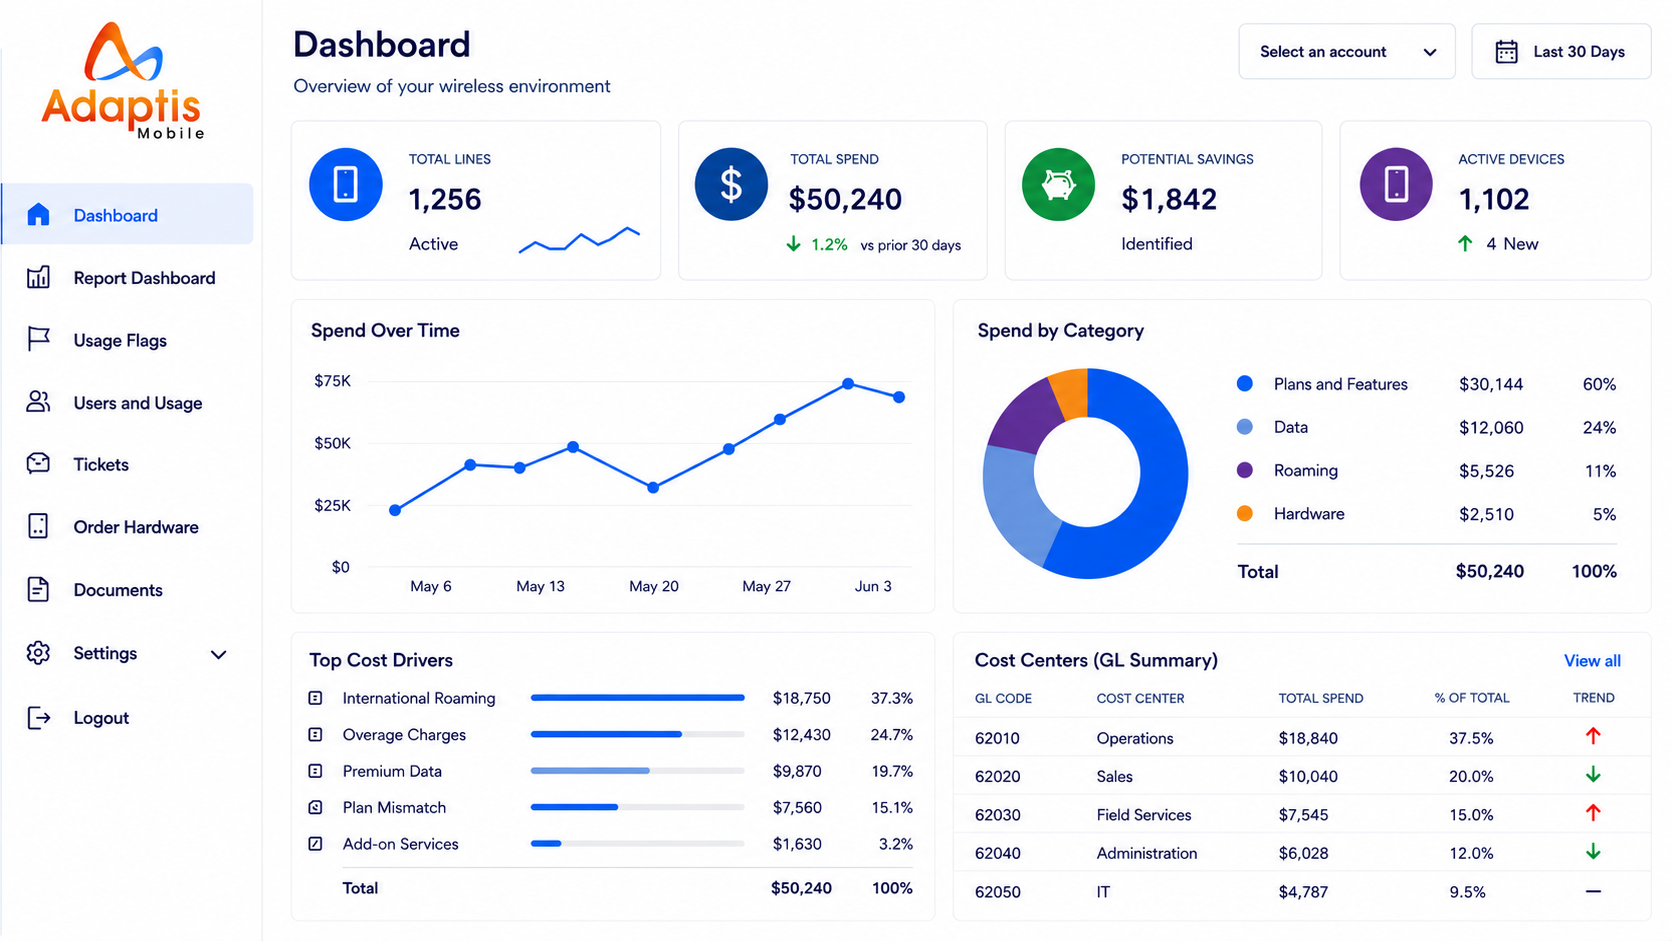Image resolution: width=1672 pixels, height=941 pixels.
Task: Click the Plan Mismatch amount $7,560
Action: [797, 807]
